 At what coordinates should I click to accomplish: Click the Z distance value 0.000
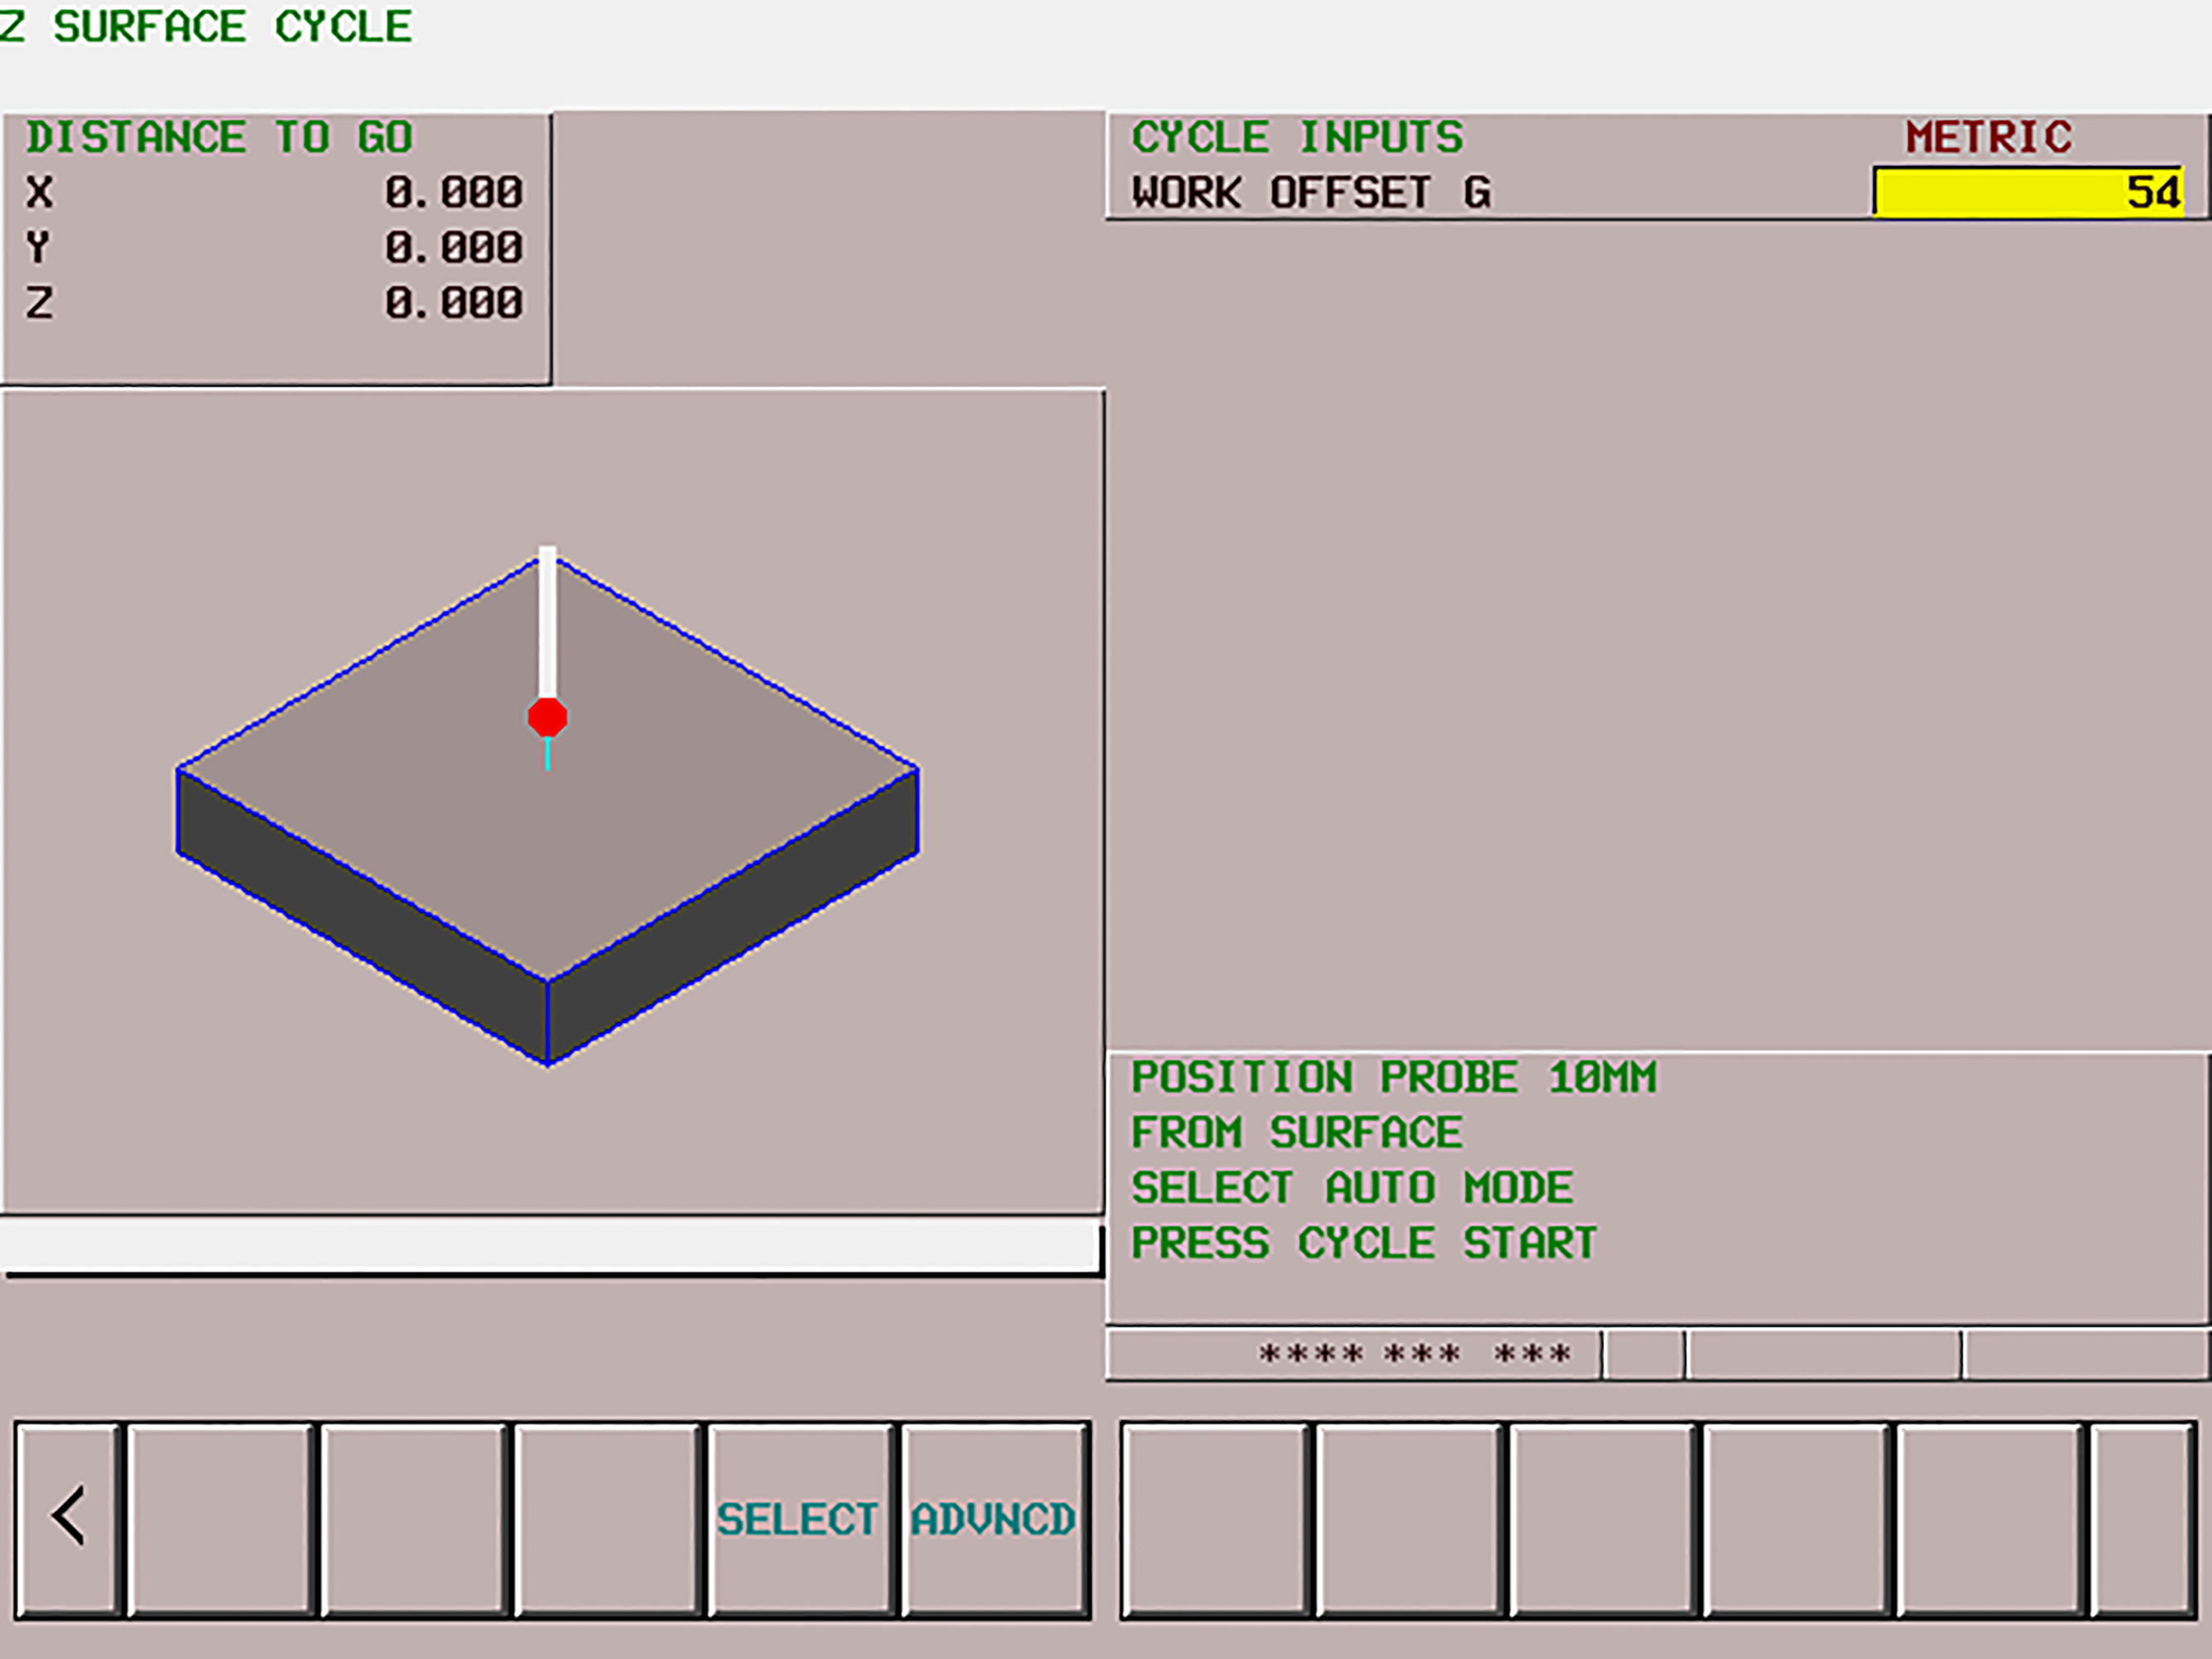(454, 302)
